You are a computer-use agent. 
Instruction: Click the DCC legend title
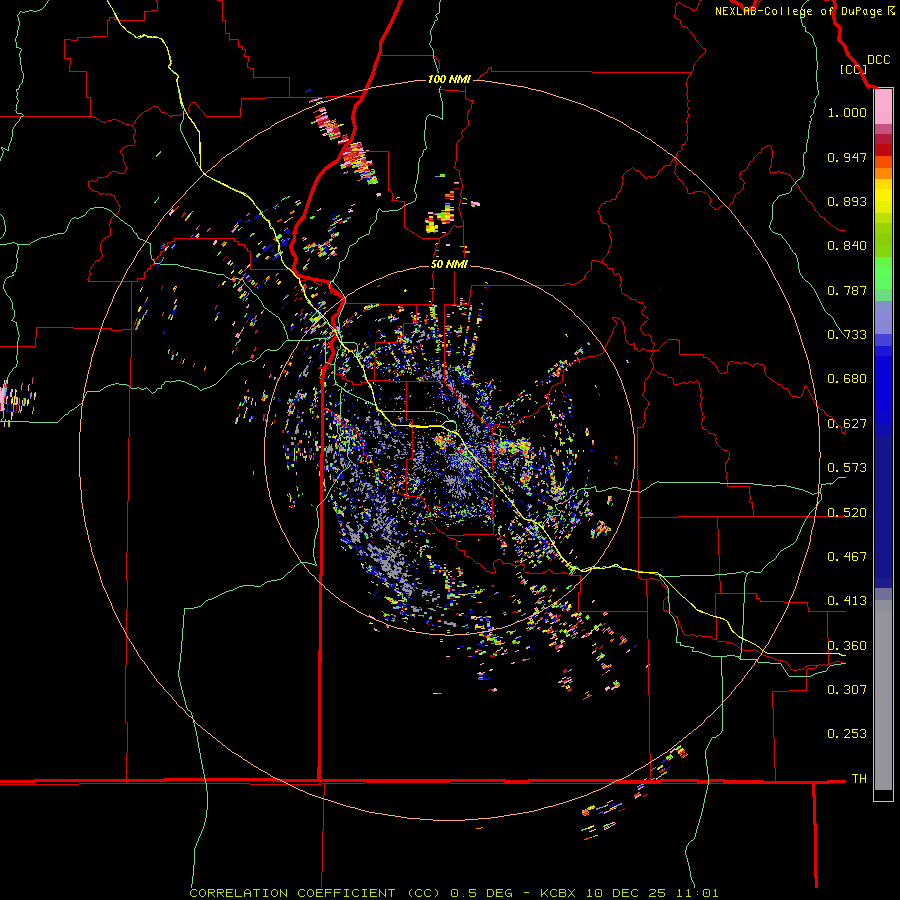pos(878,60)
